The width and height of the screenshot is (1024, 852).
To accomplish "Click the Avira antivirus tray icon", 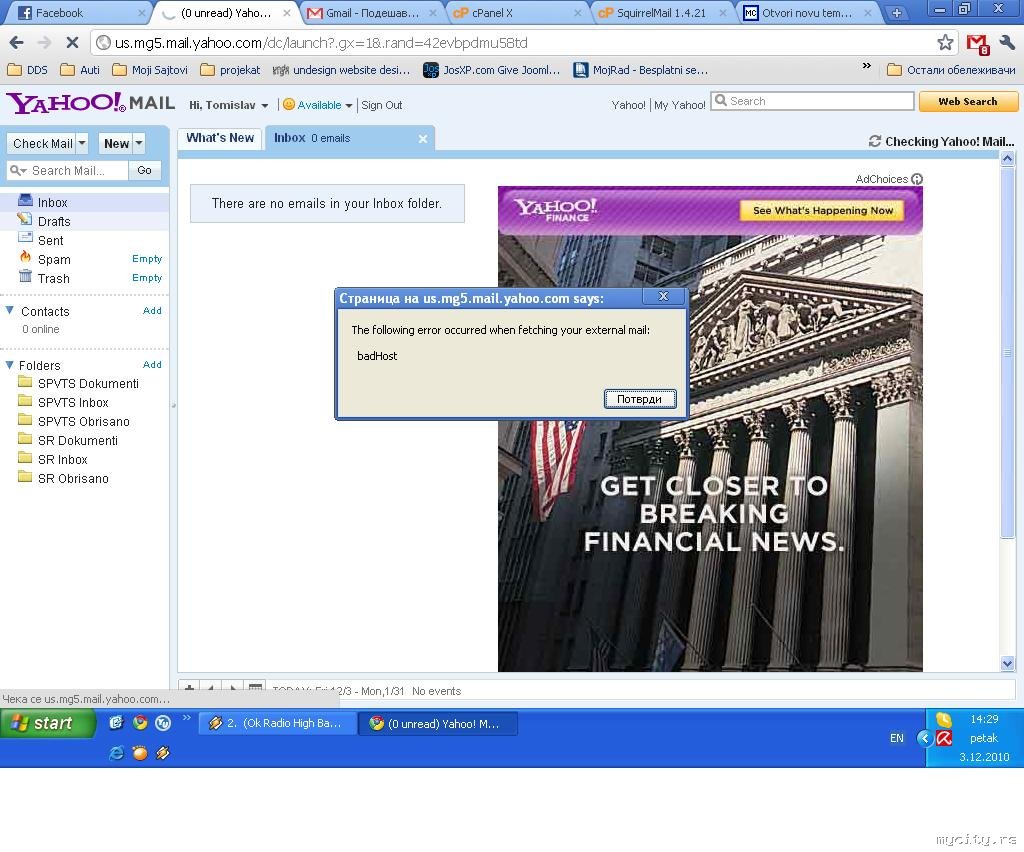I will click(944, 738).
